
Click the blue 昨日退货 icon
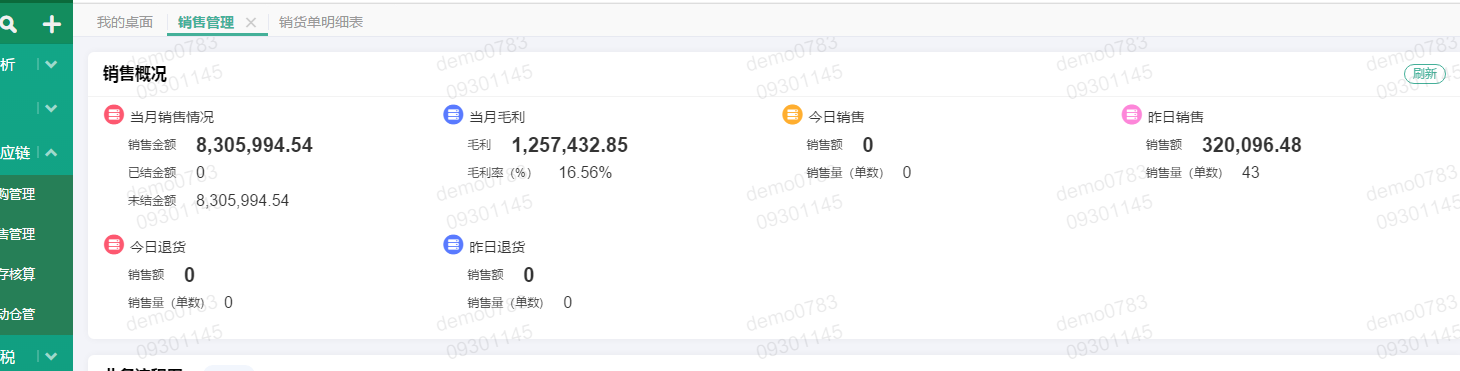click(453, 245)
